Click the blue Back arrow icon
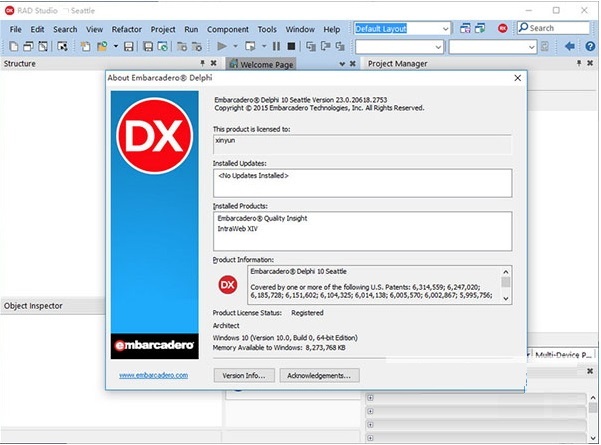The image size is (601, 445). click(570, 46)
